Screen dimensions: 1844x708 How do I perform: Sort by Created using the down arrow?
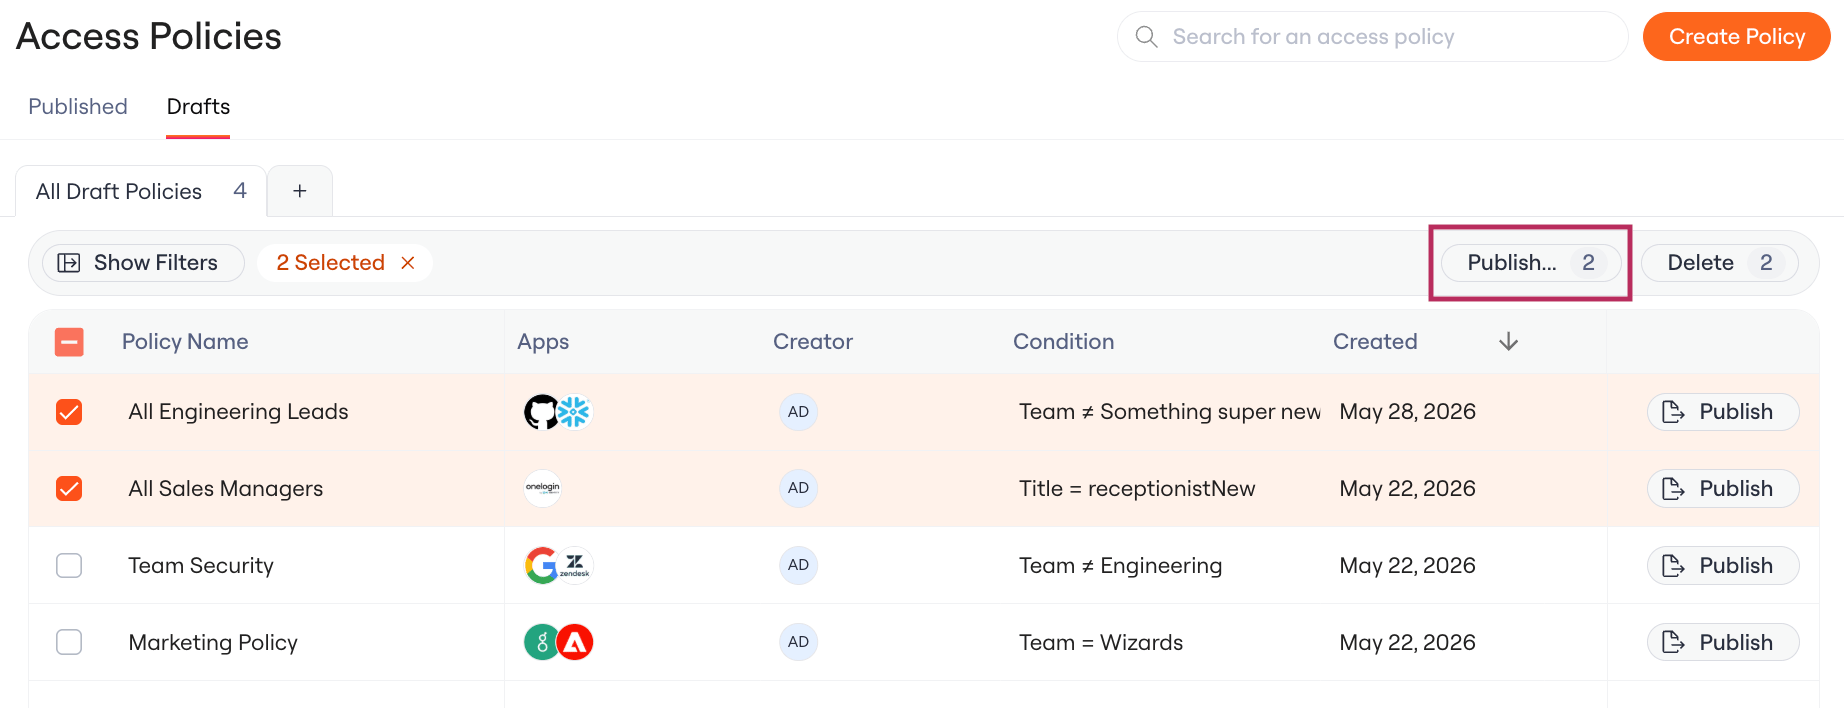[x=1509, y=342]
